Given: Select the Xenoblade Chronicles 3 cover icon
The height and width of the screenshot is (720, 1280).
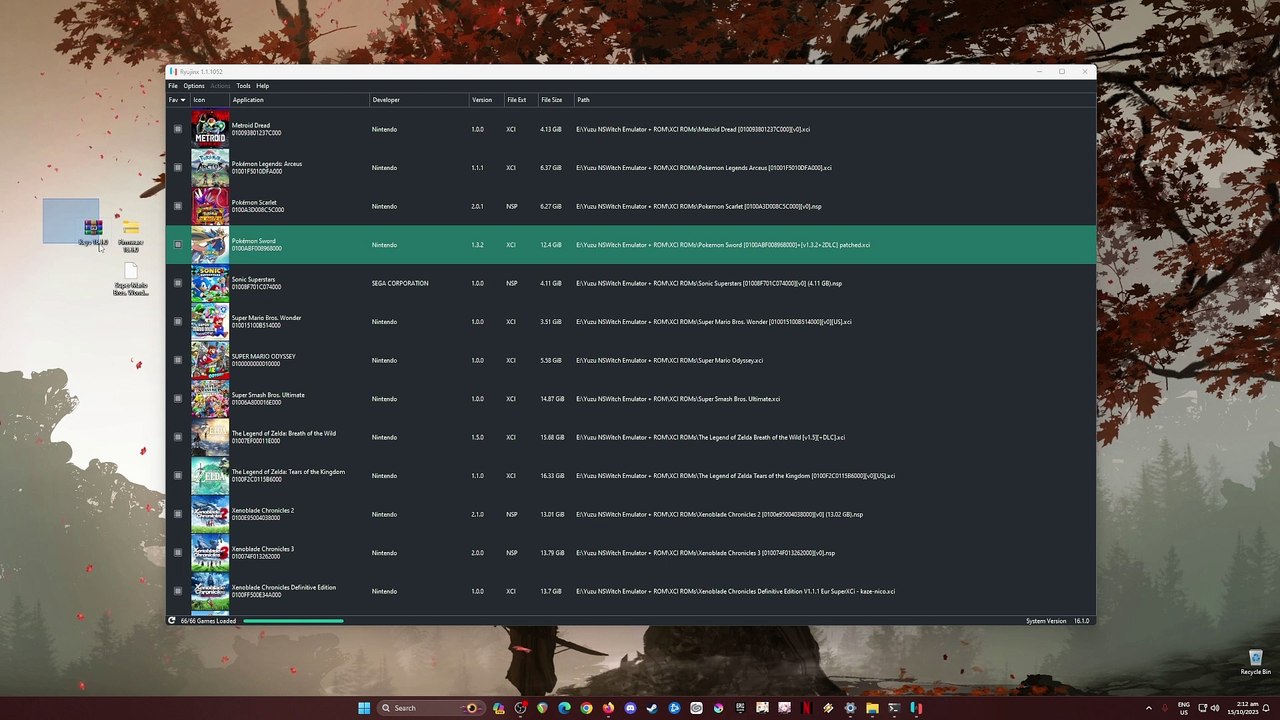Looking at the screenshot, I should pyautogui.click(x=210, y=553).
